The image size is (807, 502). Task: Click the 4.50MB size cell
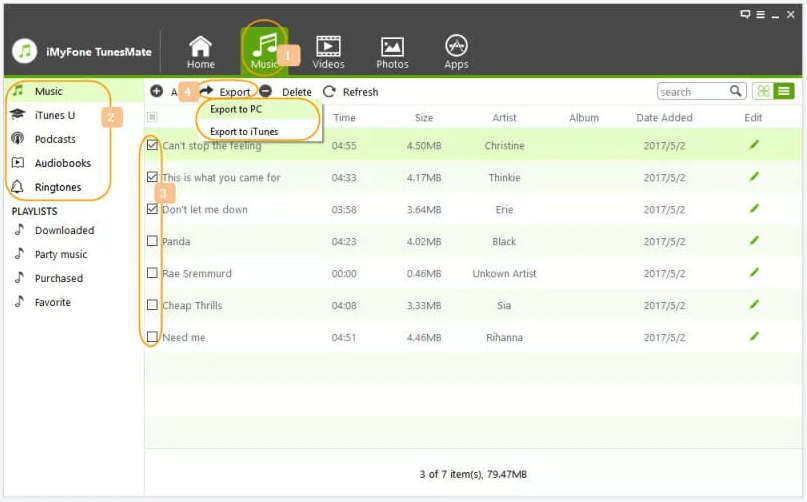pyautogui.click(x=424, y=146)
